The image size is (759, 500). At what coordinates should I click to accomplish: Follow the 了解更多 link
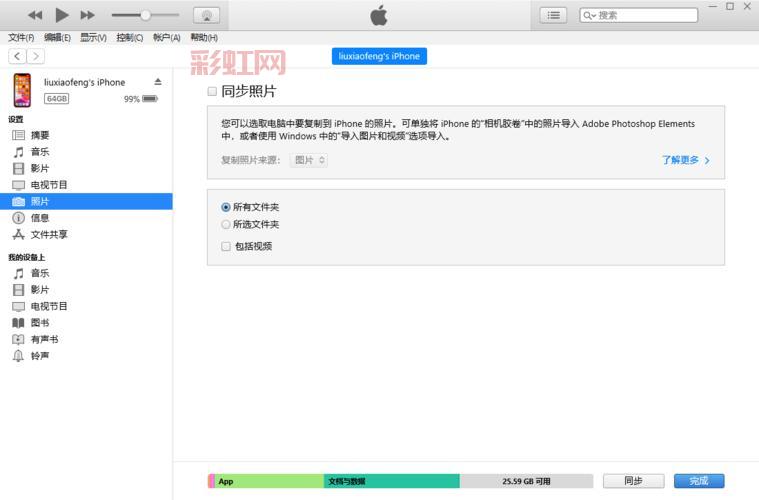point(685,160)
